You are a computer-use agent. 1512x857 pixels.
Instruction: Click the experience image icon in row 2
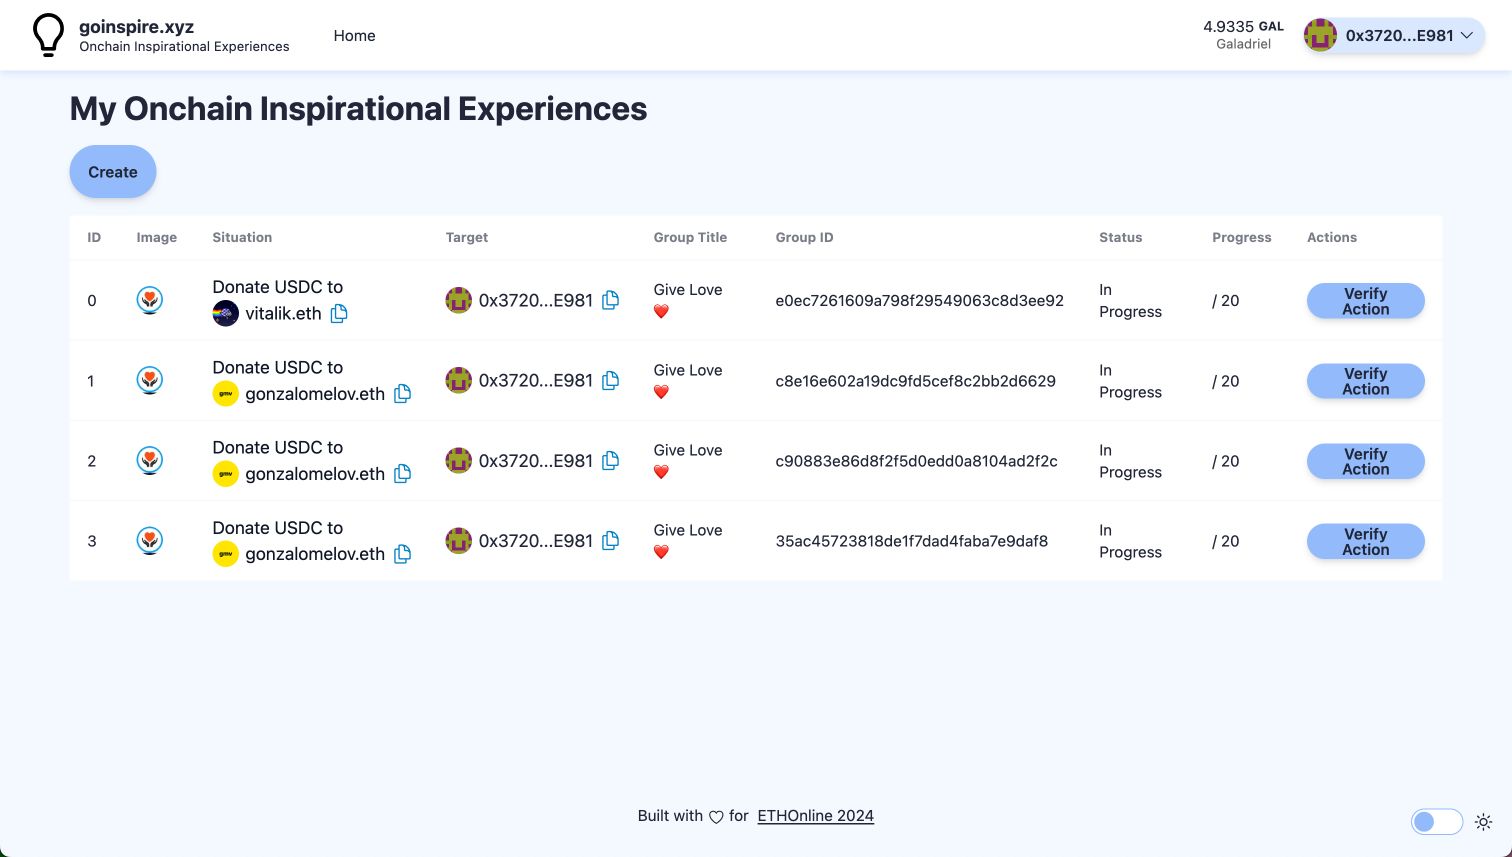click(149, 460)
